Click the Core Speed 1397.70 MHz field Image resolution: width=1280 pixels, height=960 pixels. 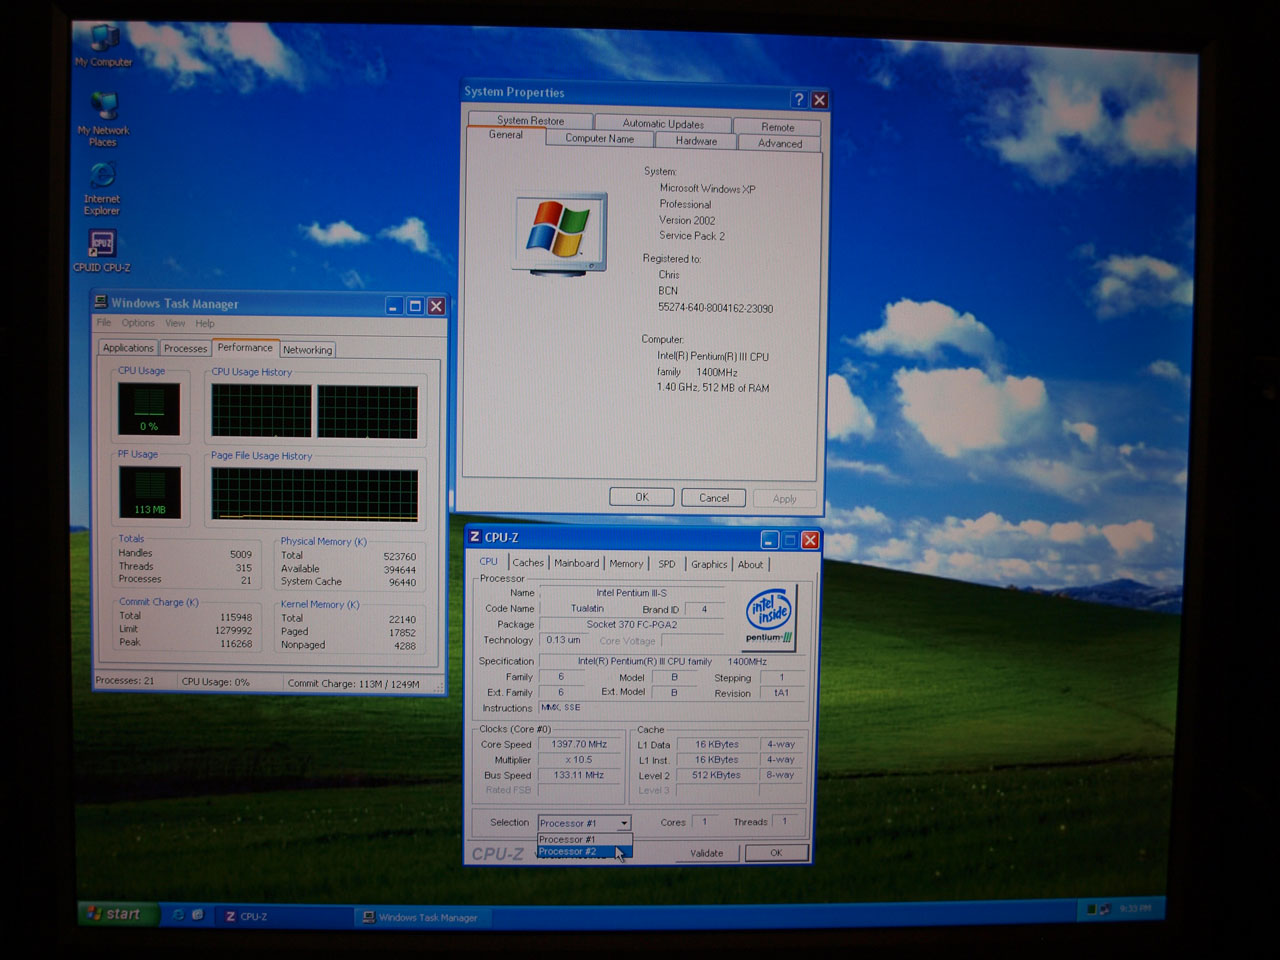coord(578,744)
